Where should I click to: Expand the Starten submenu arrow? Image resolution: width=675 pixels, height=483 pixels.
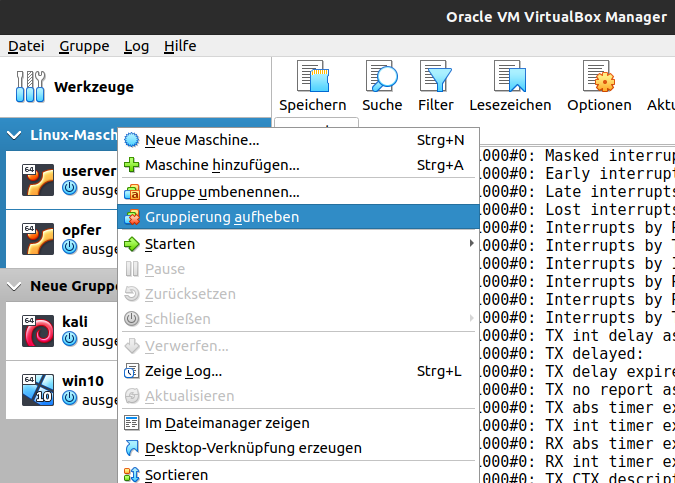(471, 244)
